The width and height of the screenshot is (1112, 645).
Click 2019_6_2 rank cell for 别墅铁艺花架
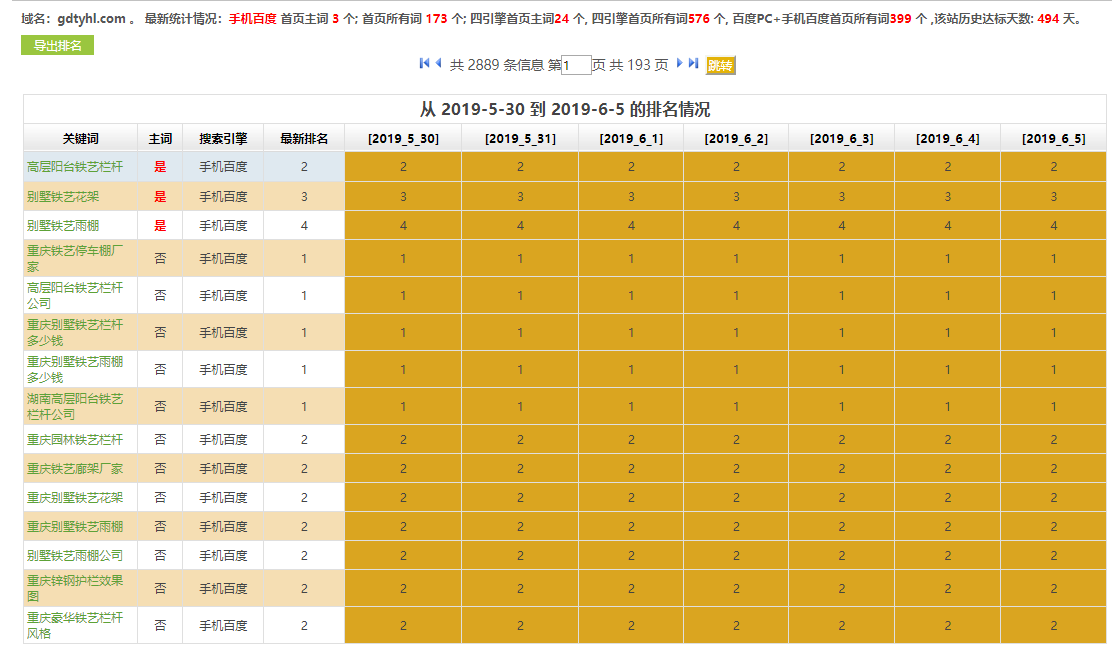(736, 197)
